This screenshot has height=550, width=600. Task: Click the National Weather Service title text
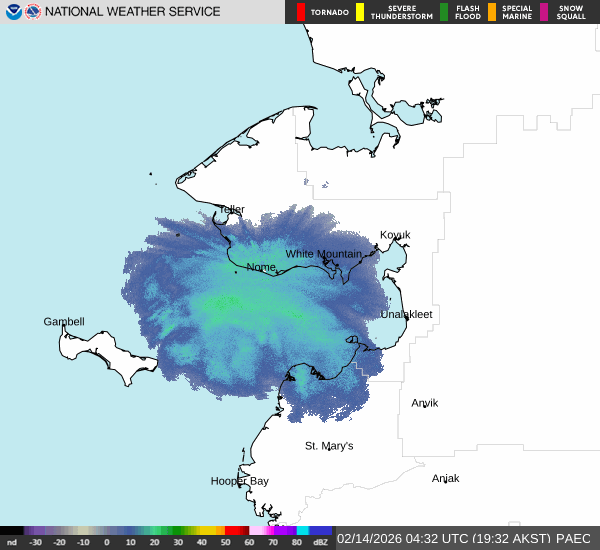point(134,12)
